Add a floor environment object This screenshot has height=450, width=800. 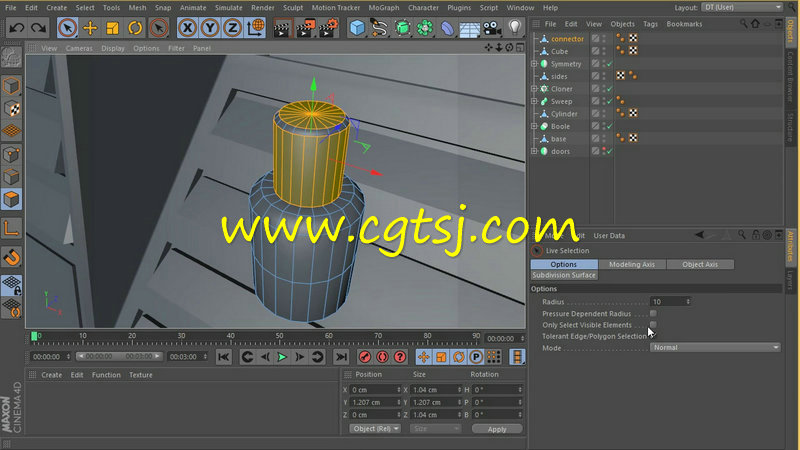[469, 29]
